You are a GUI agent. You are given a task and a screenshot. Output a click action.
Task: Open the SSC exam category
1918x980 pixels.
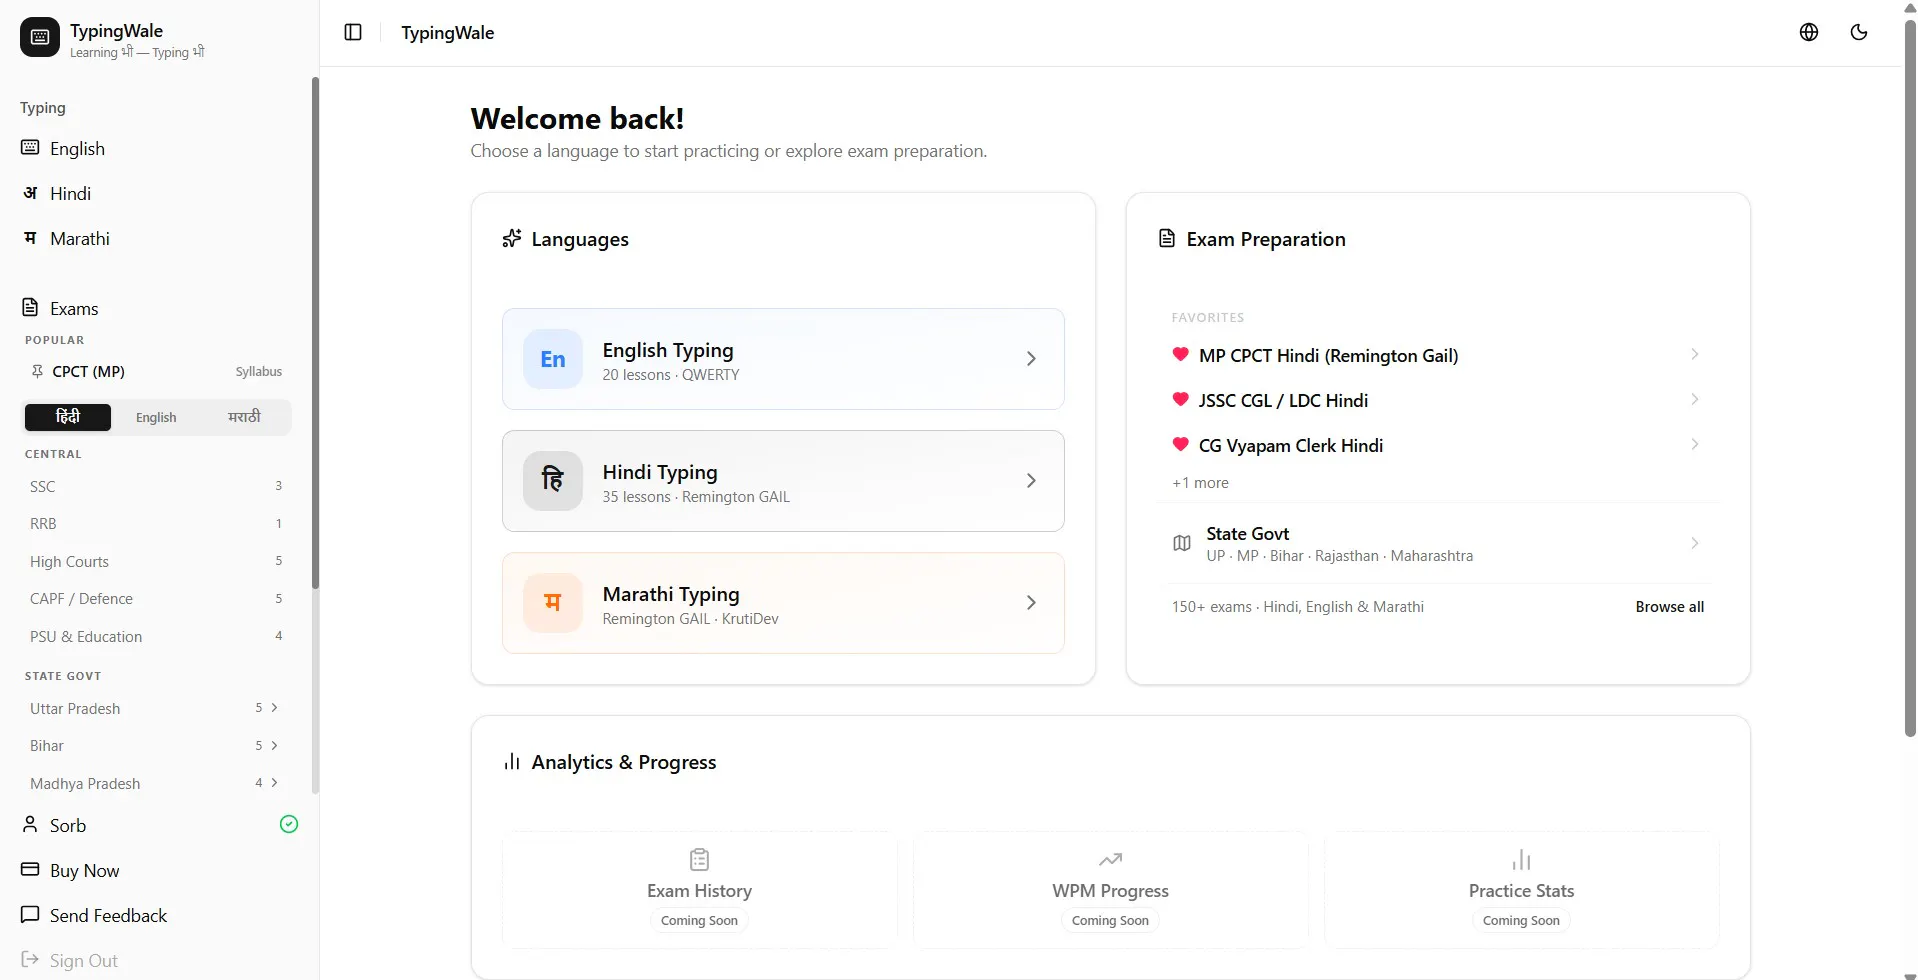point(156,486)
